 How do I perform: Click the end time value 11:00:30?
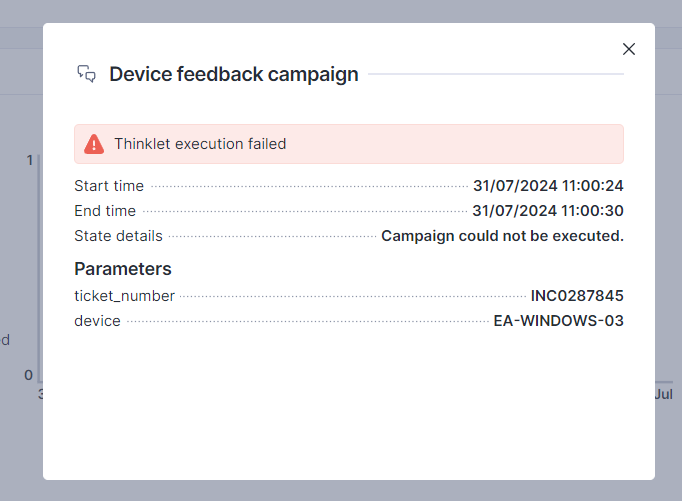pos(548,211)
